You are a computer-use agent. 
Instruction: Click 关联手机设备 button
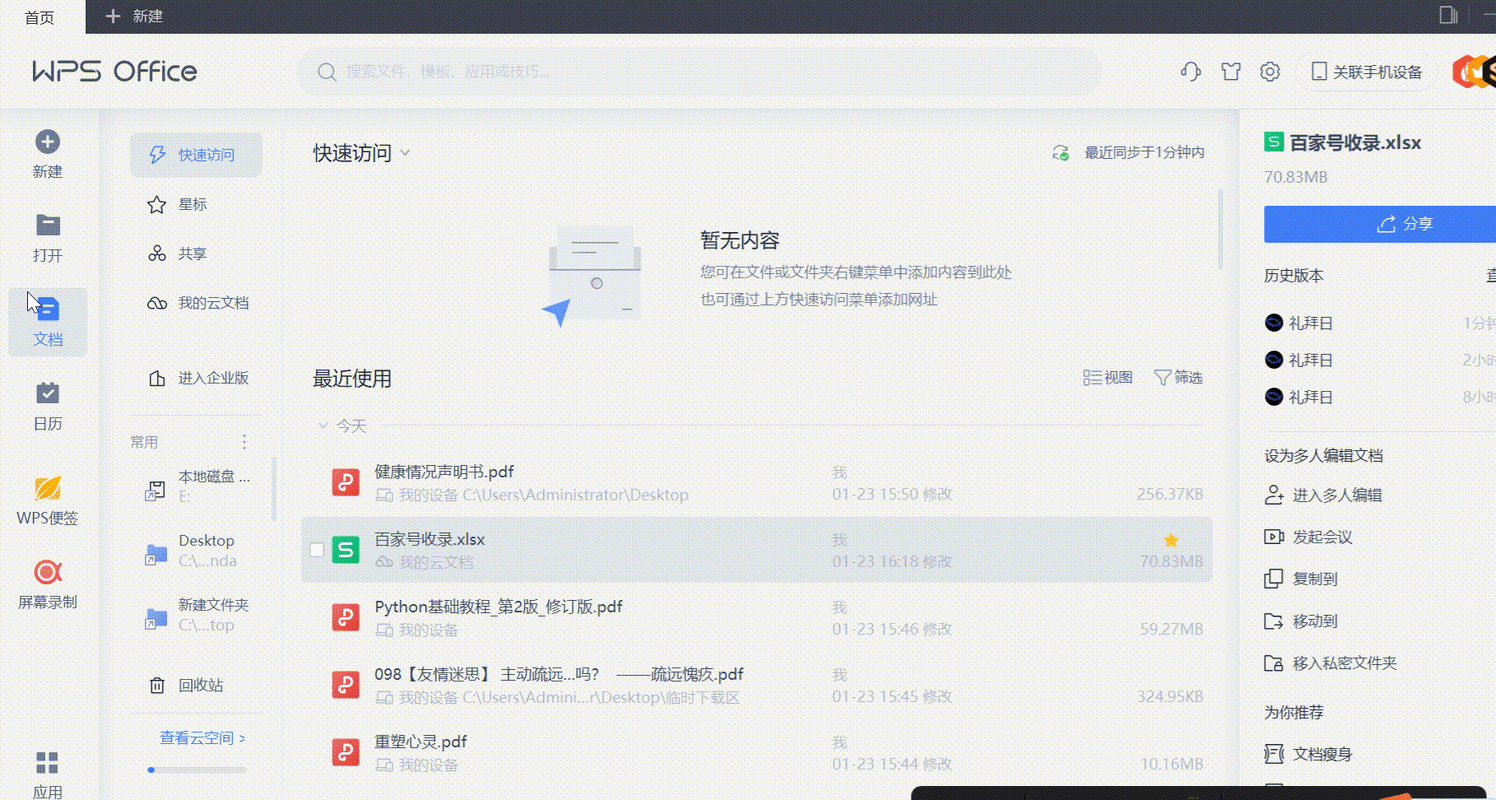1367,72
